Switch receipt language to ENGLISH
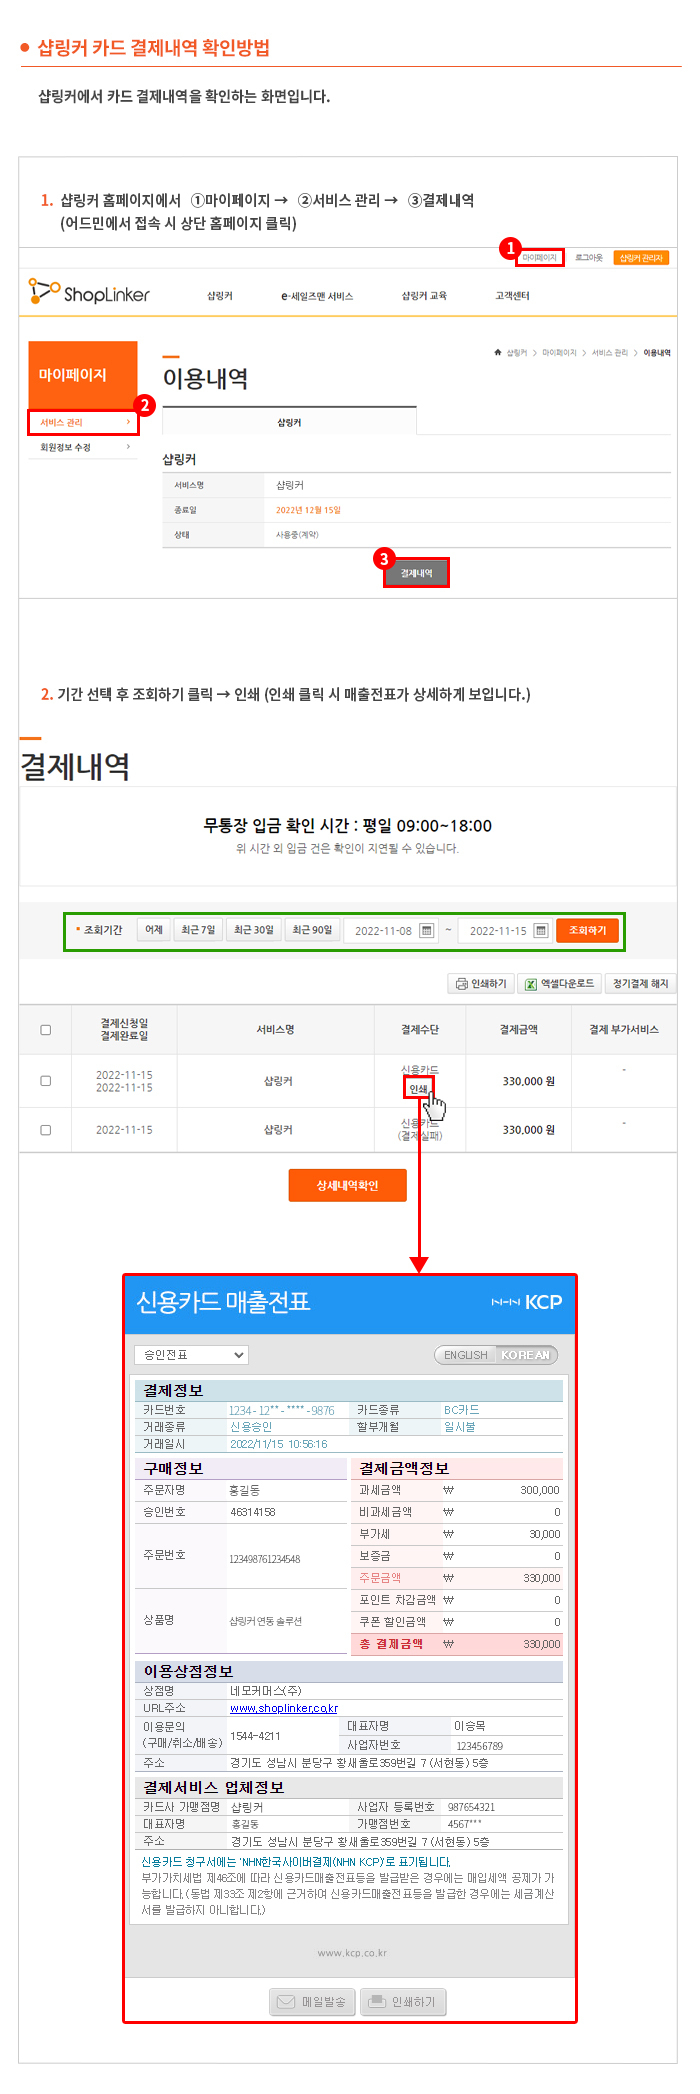The height and width of the screenshot is (2094, 700). (466, 1355)
